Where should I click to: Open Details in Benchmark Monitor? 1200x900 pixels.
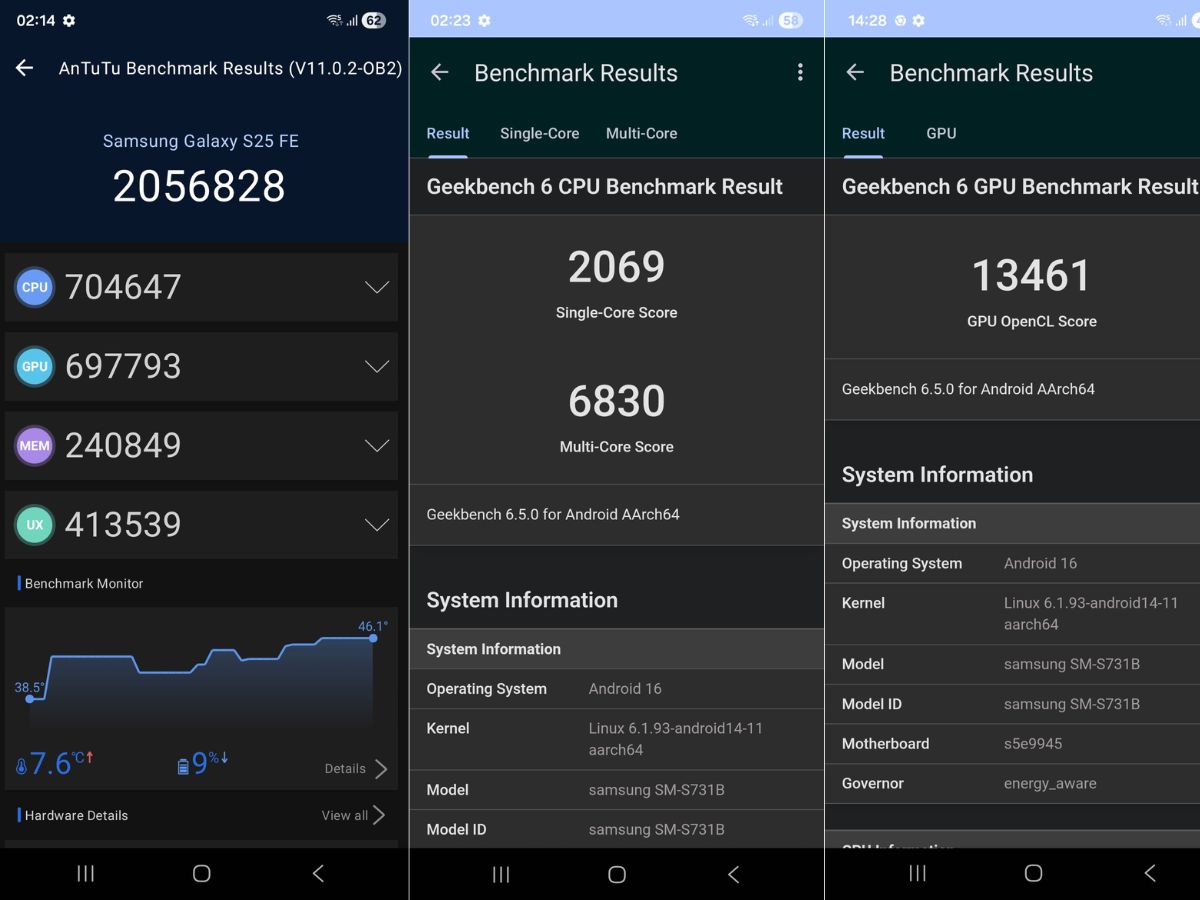355,768
